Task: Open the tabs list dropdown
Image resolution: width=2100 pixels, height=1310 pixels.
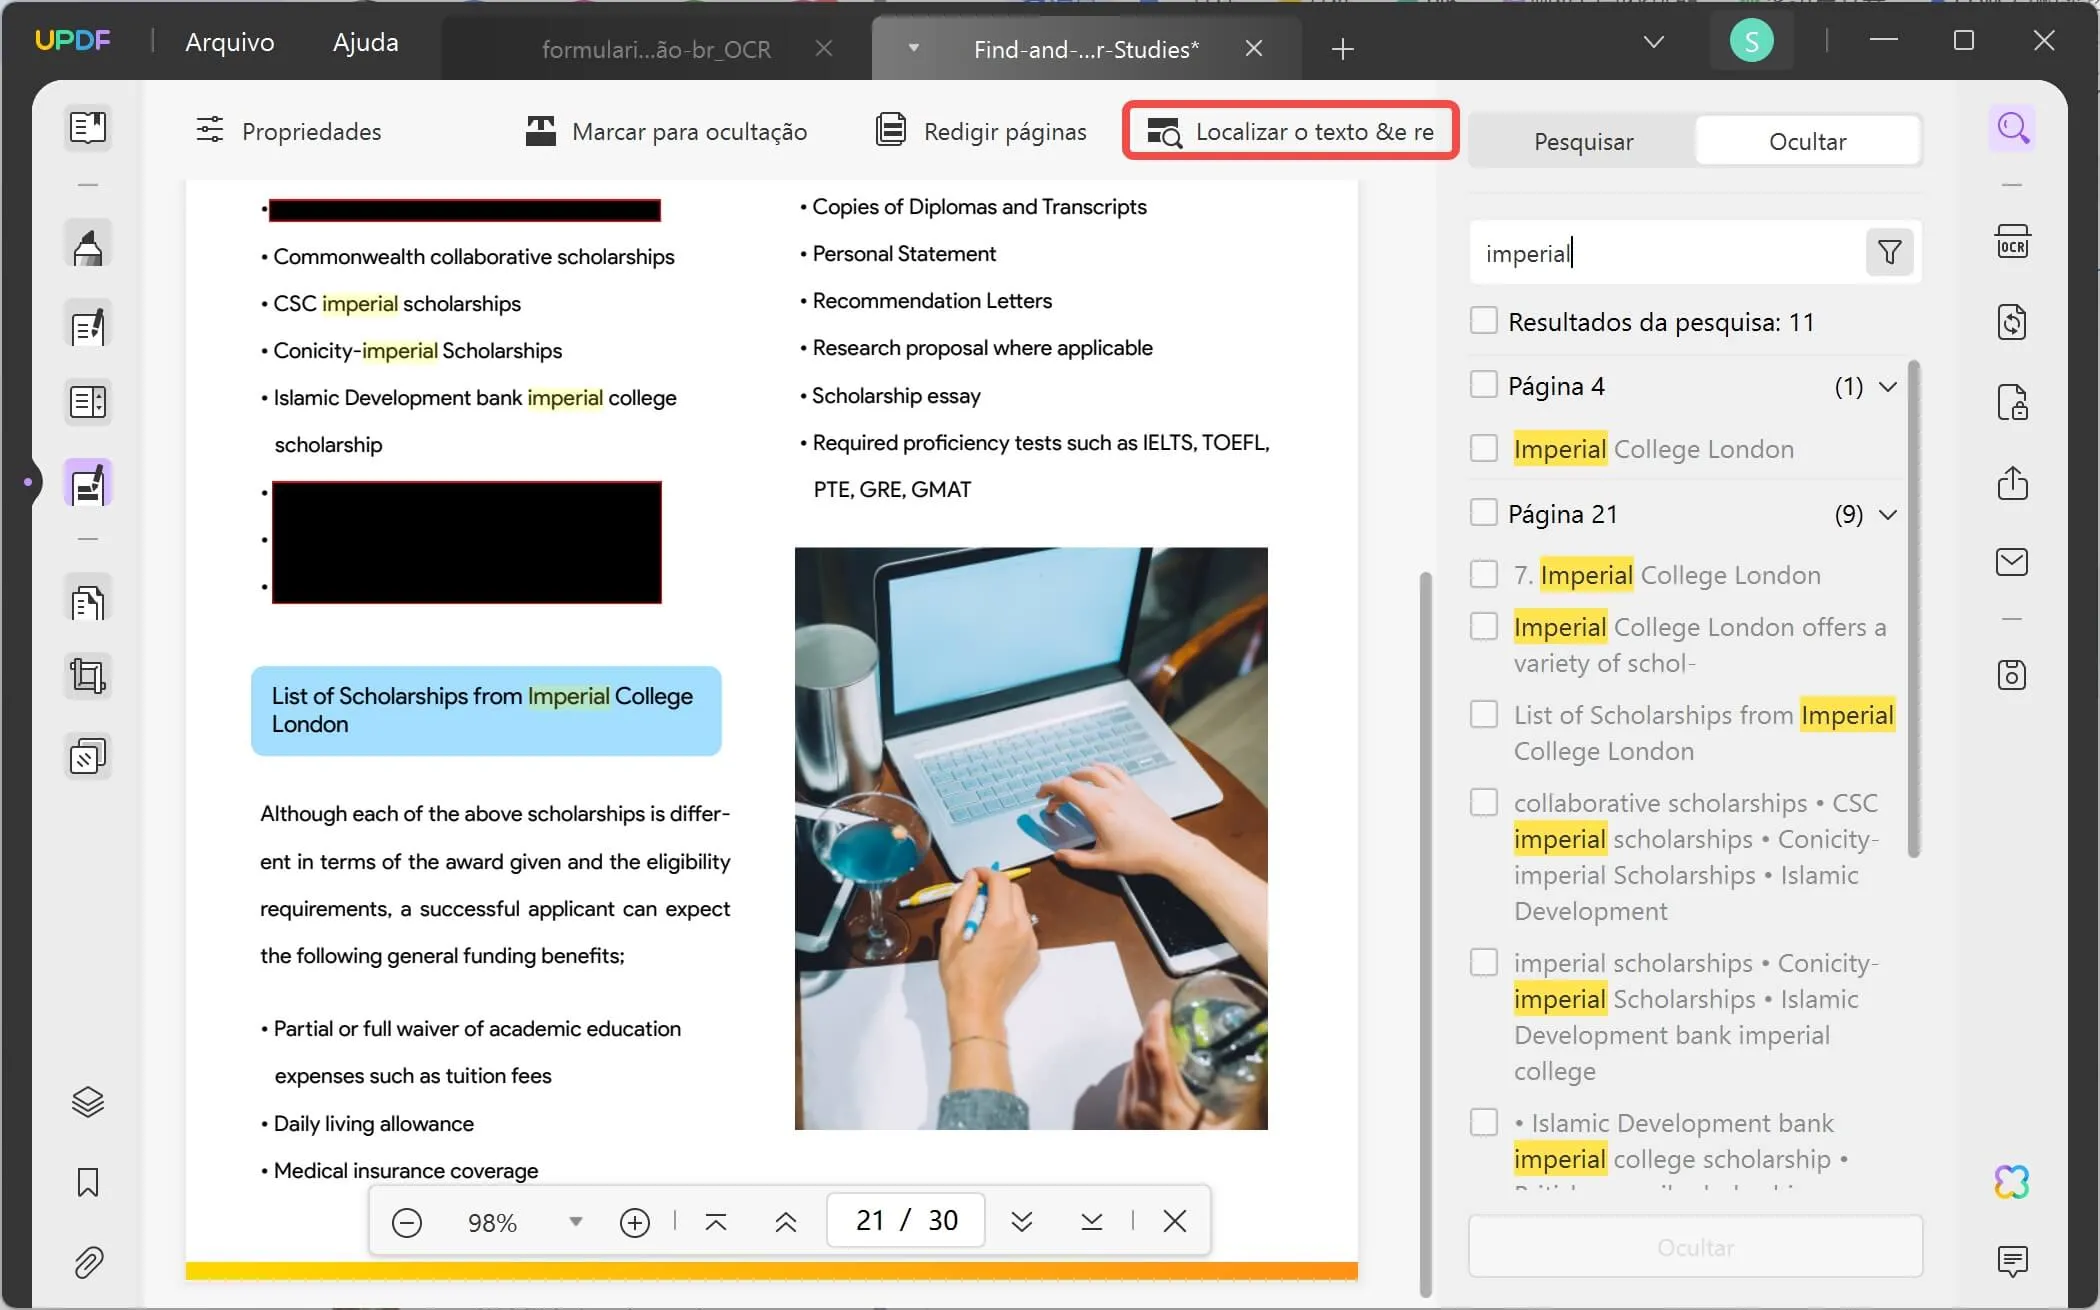Action: pos(1654,42)
